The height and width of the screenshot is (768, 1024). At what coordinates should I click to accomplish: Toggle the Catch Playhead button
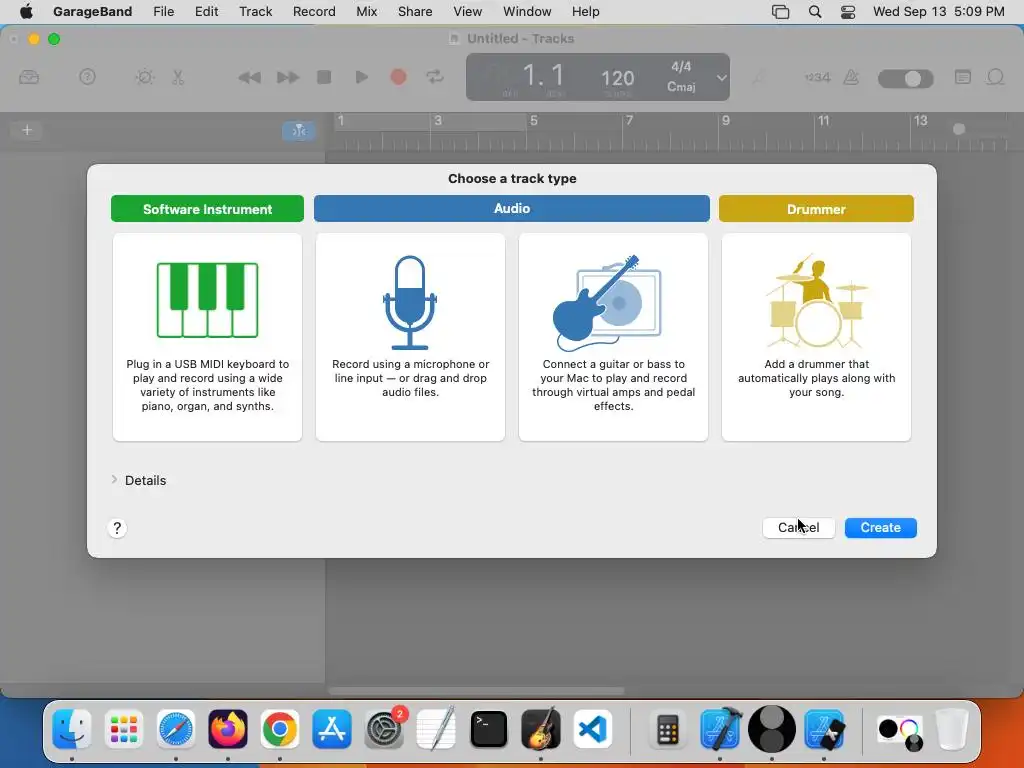(298, 131)
